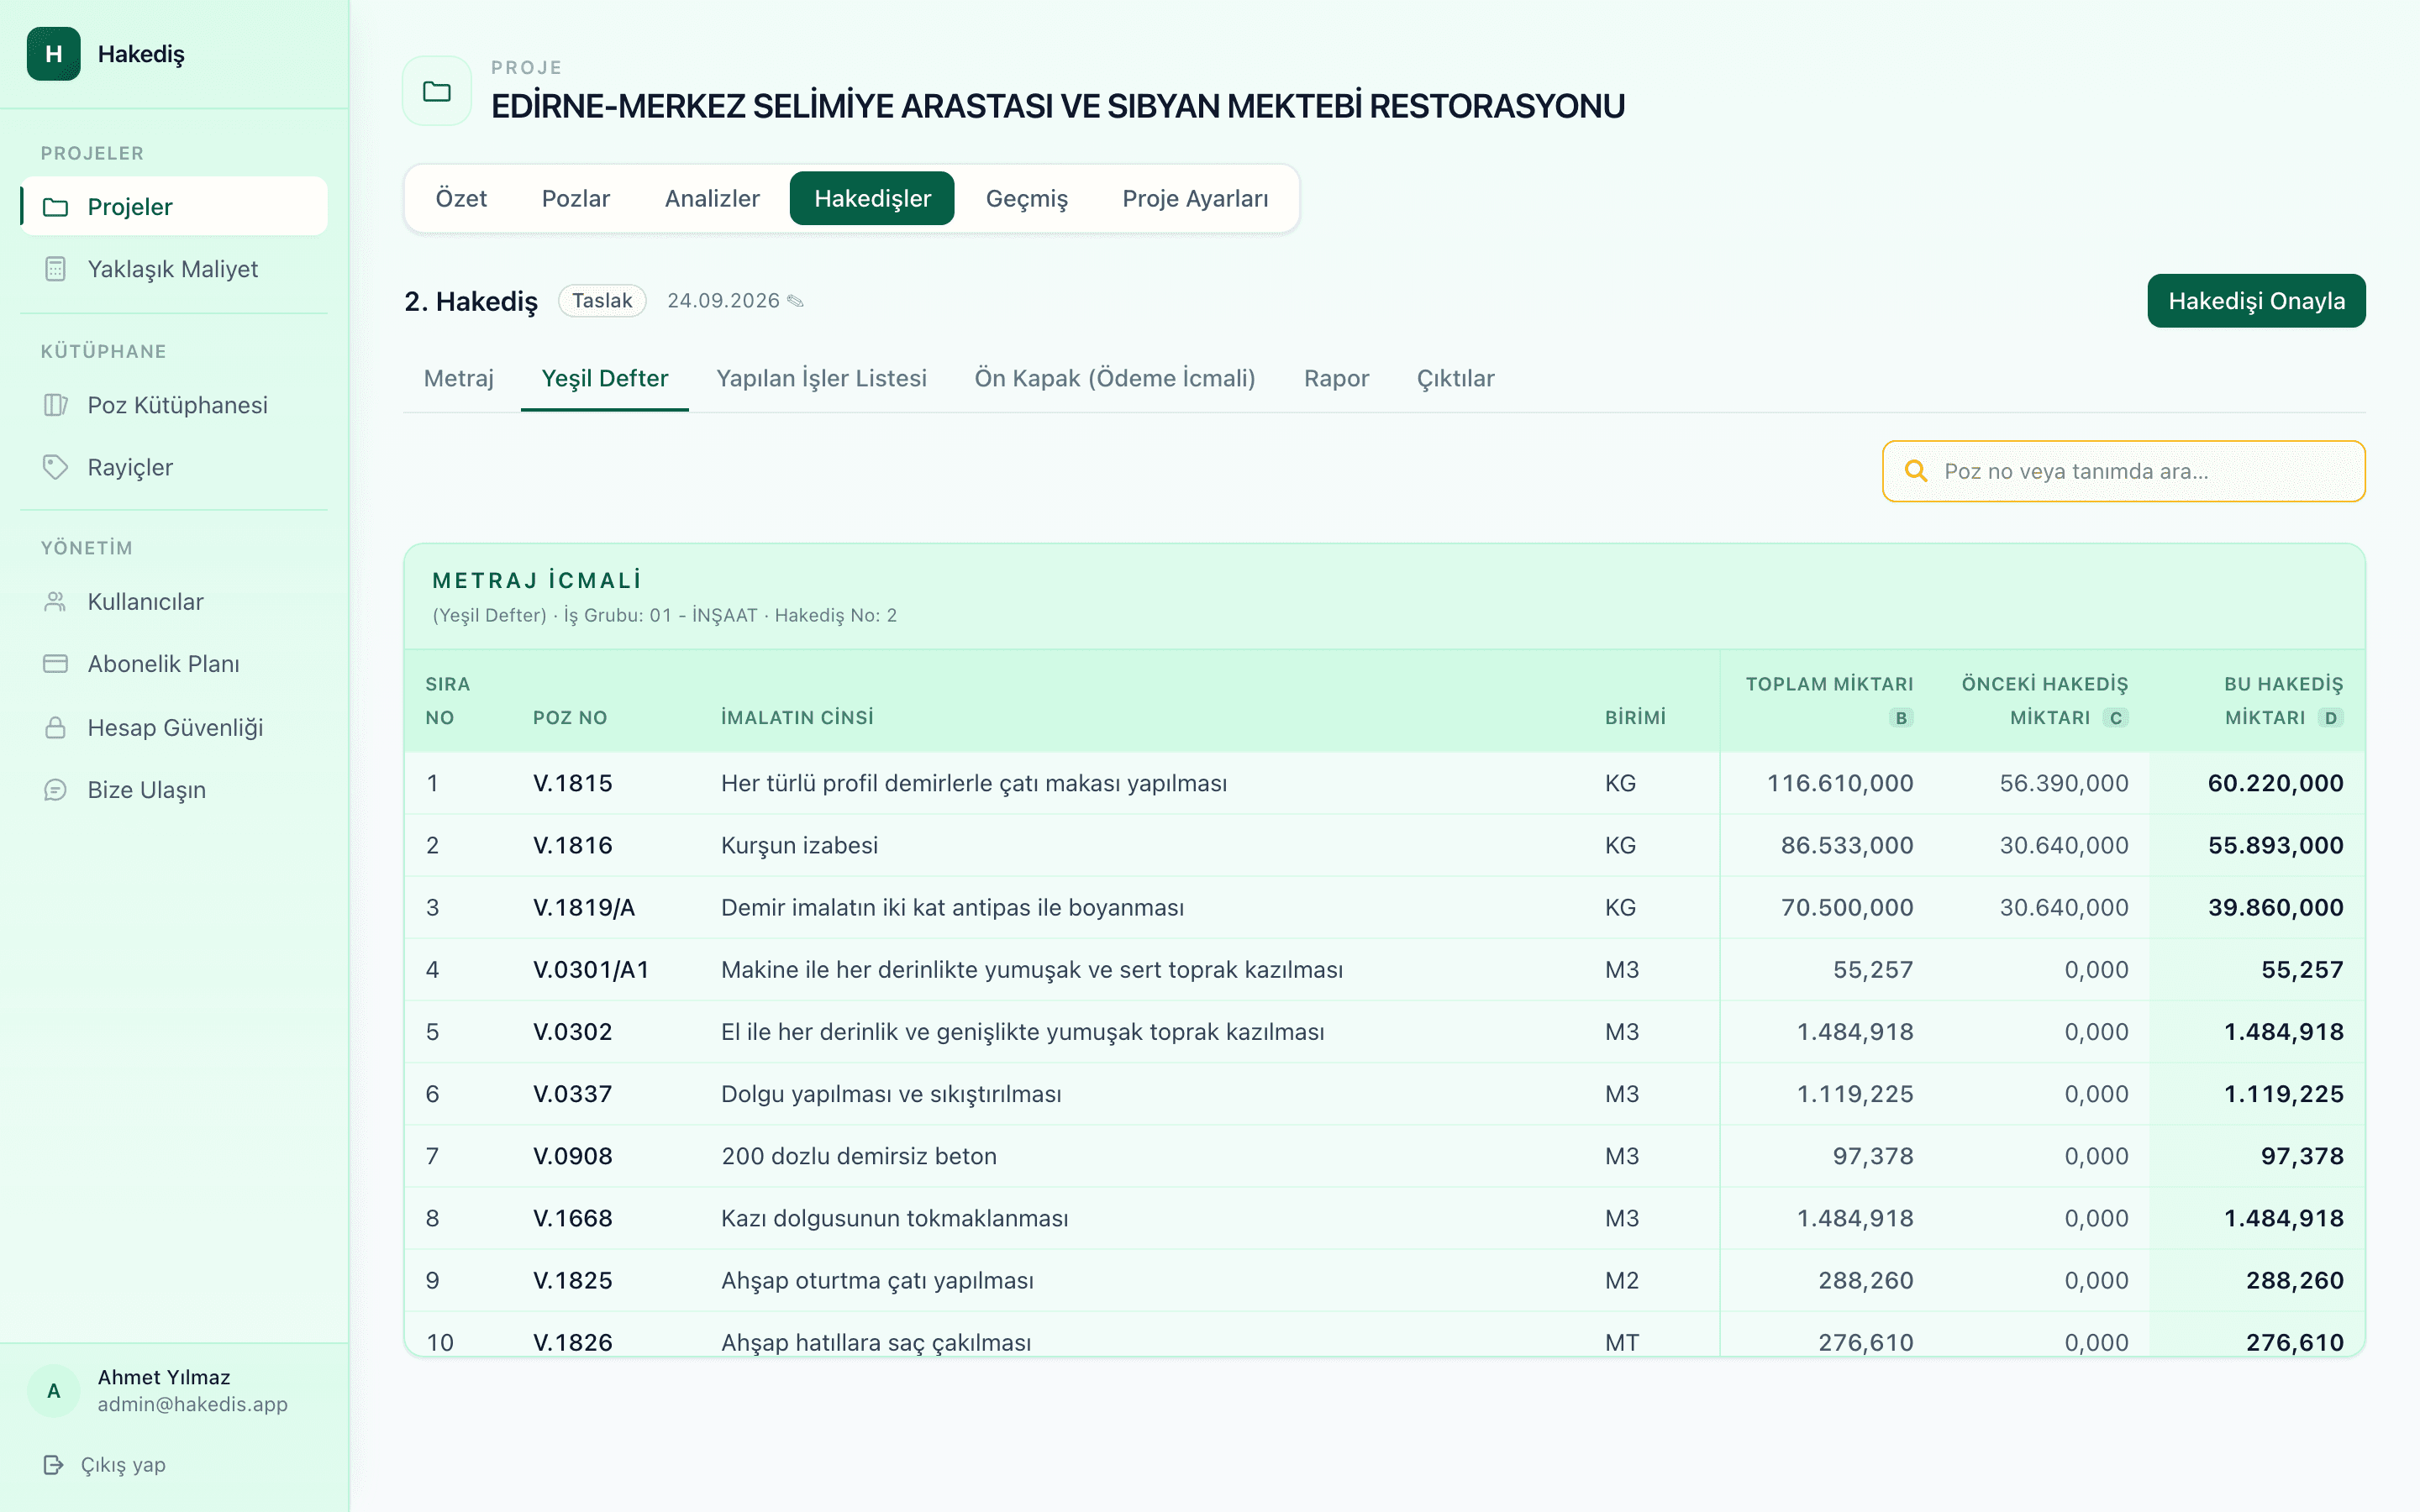The image size is (2420, 1512).
Task: Click the V.1825 poz number
Action: (573, 1281)
